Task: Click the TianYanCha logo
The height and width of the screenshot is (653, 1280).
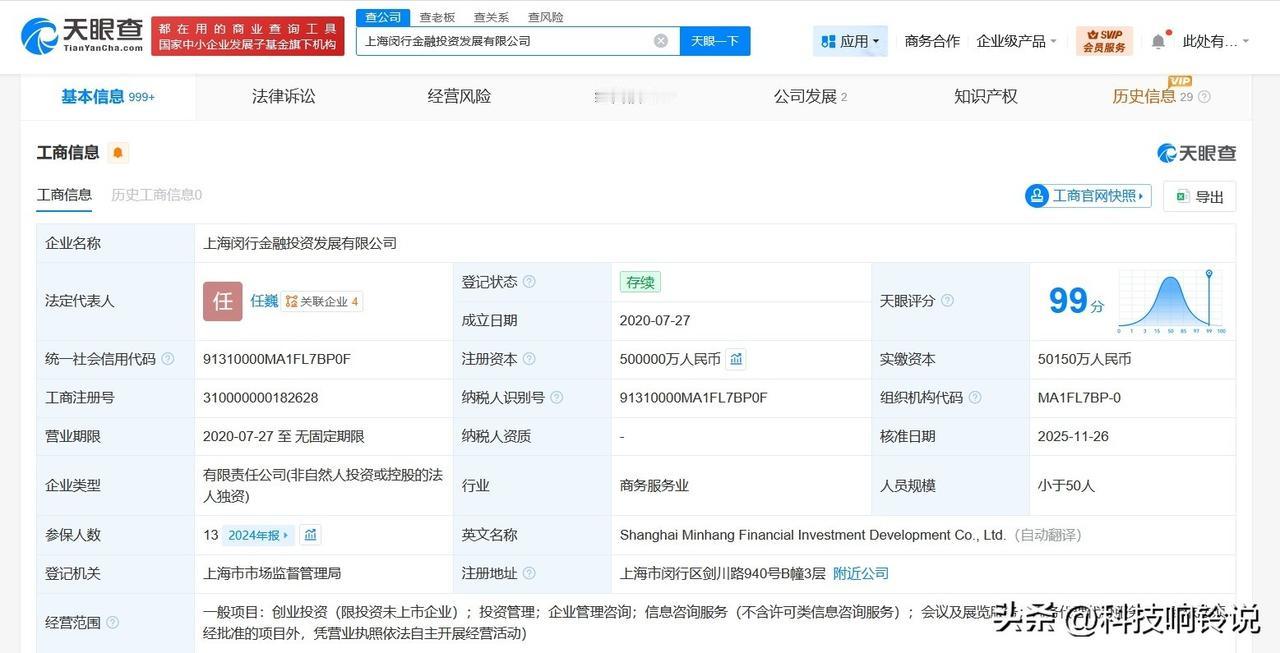Action: pos(82,36)
